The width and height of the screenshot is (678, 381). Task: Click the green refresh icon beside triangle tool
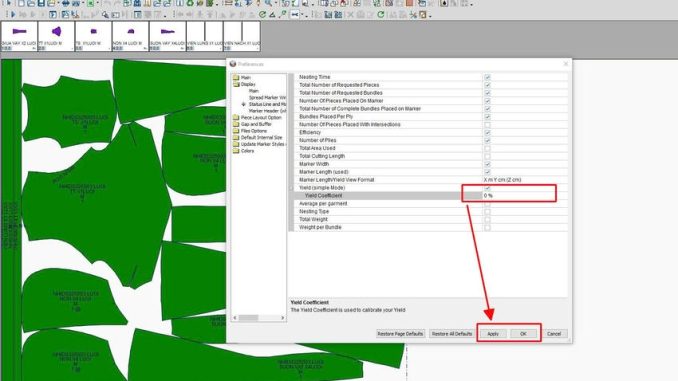262,14
